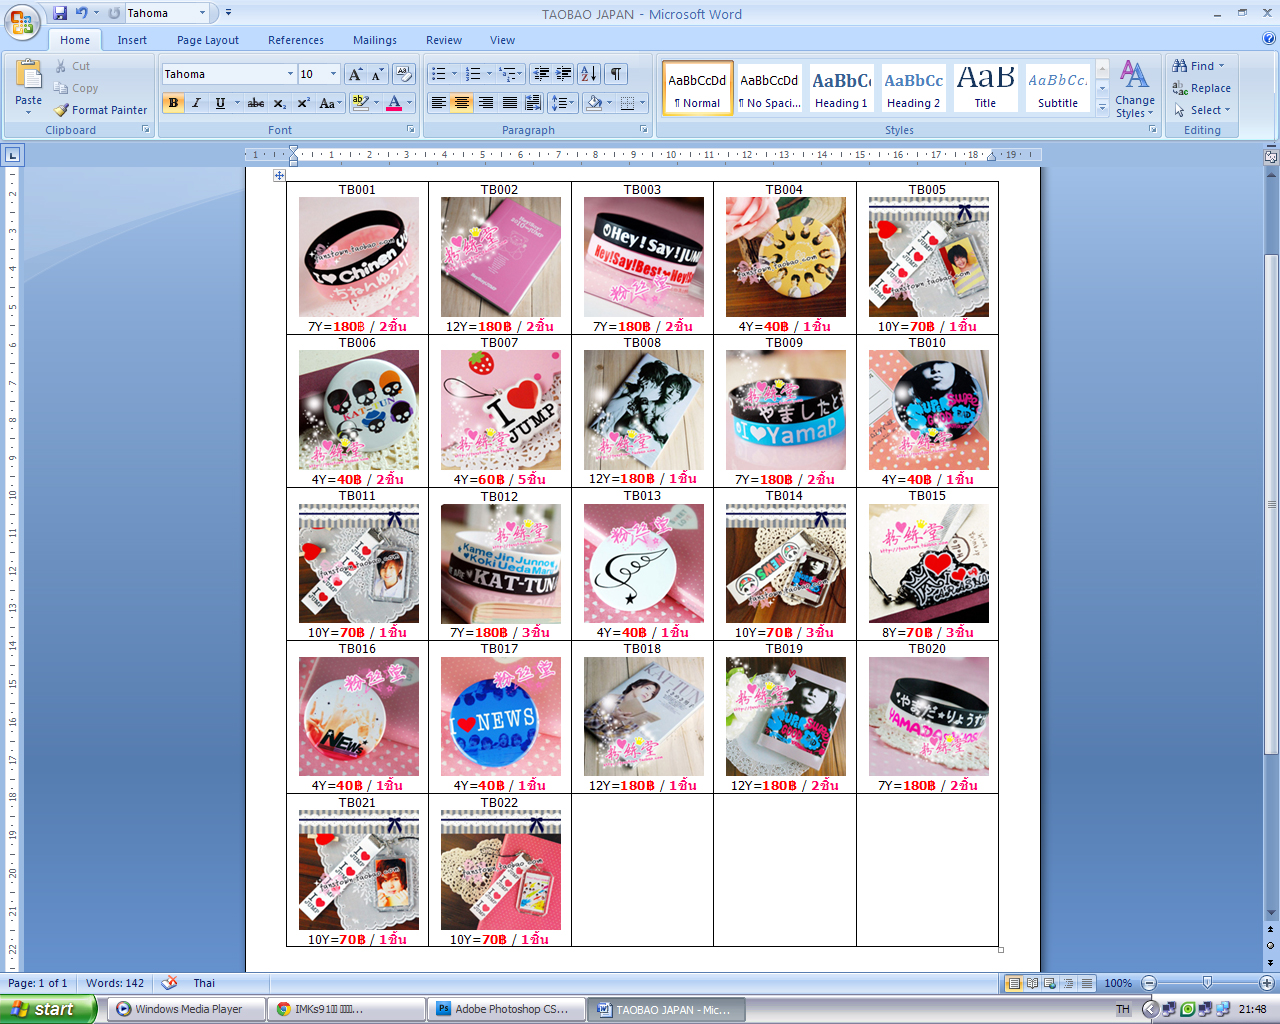Switch to the Insert tab
Viewport: 1280px width, 1024px height.
[132, 40]
